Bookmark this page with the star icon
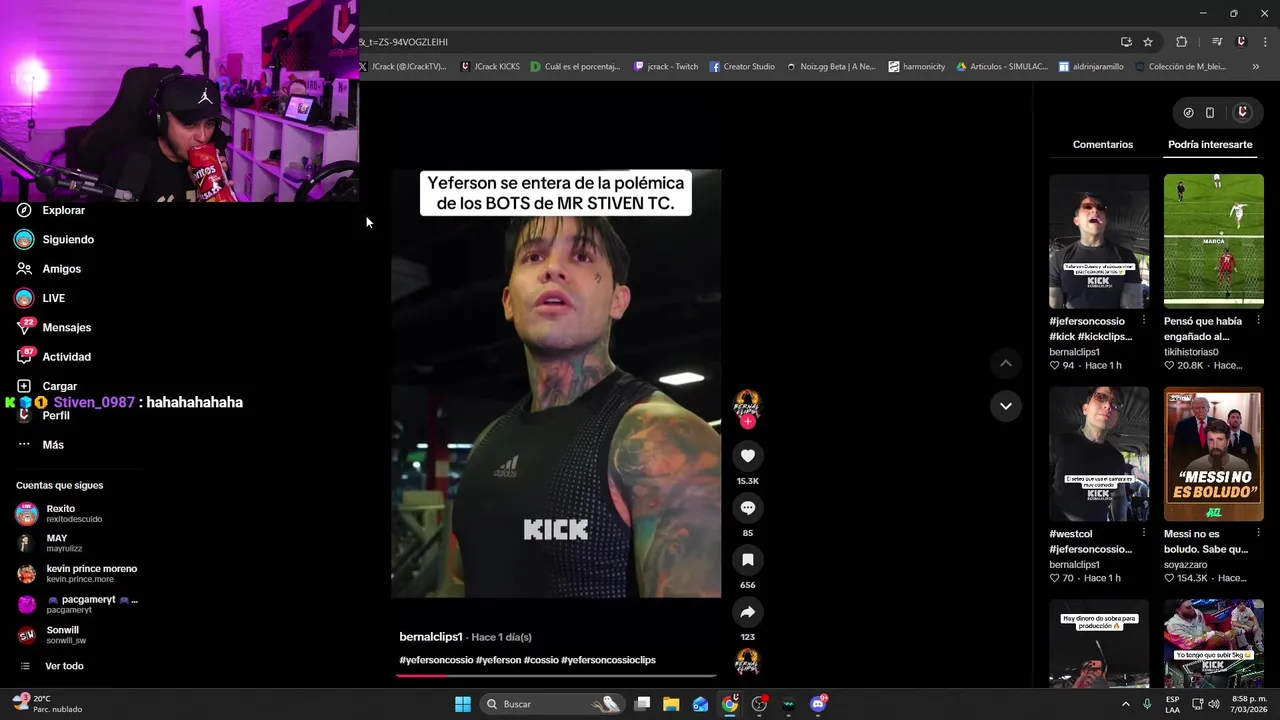Screen dimensions: 1280x720 click(1148, 42)
